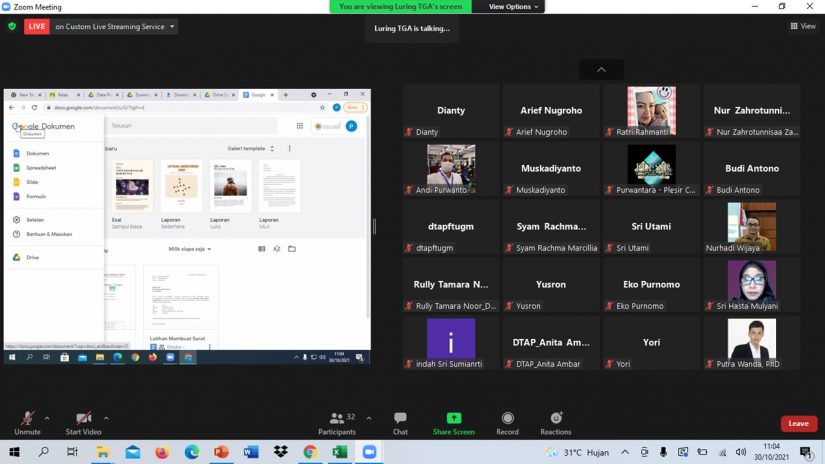This screenshot has height=464, width=825.
Task: Select Nurhadi Wijaya's video thumbnail
Action: 751,227
